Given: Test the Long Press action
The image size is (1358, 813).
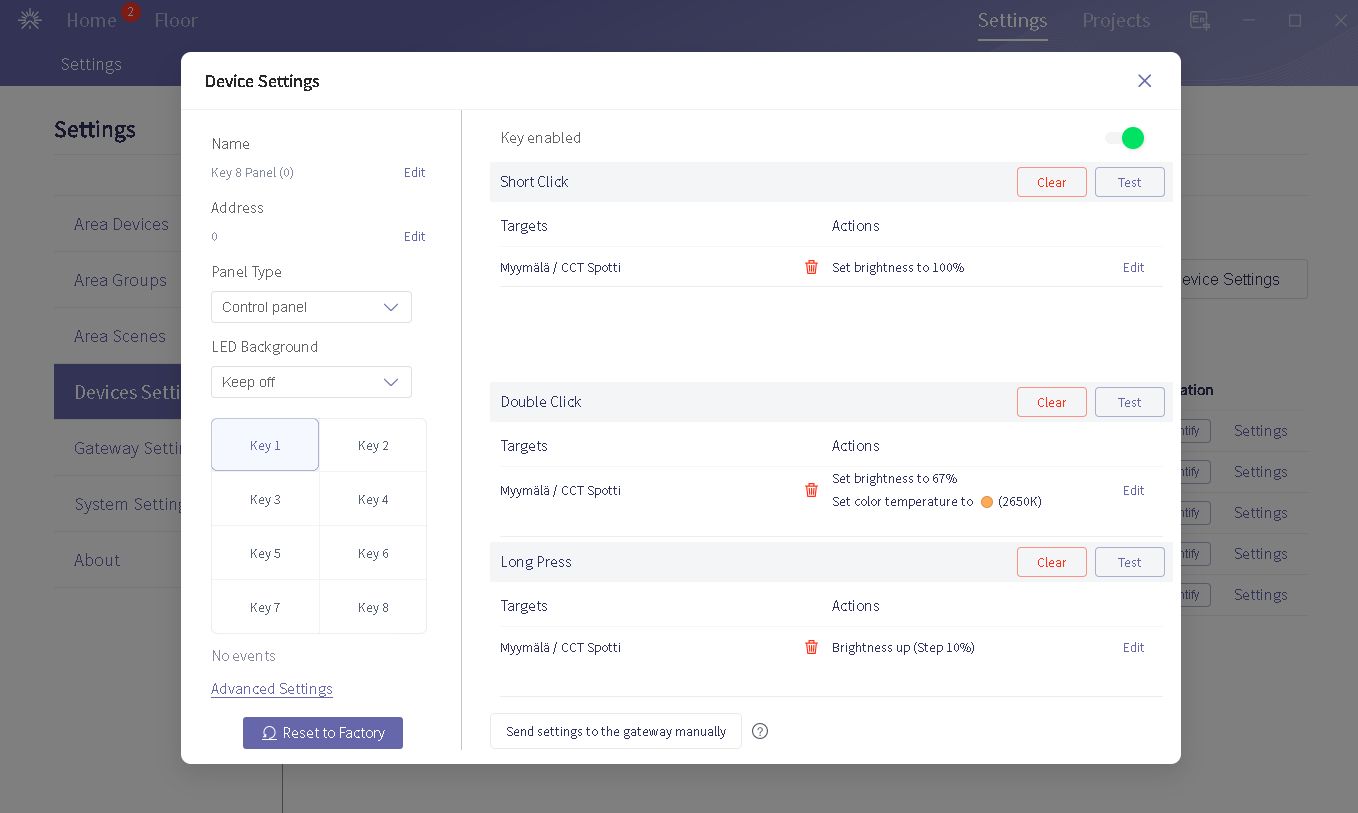Looking at the screenshot, I should (x=1129, y=562).
